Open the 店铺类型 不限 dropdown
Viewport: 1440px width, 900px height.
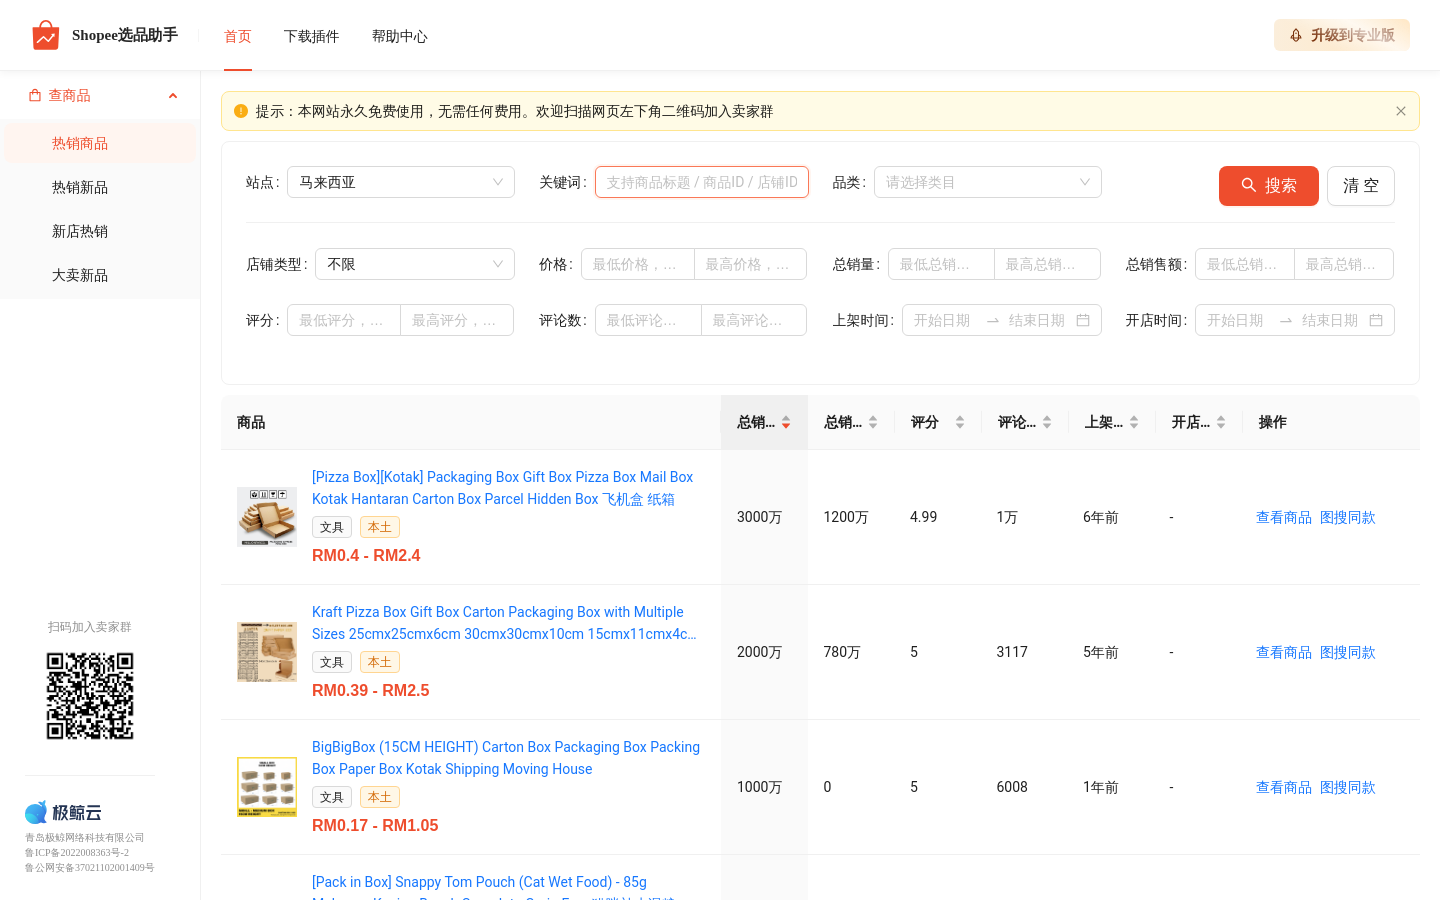pyautogui.click(x=415, y=264)
